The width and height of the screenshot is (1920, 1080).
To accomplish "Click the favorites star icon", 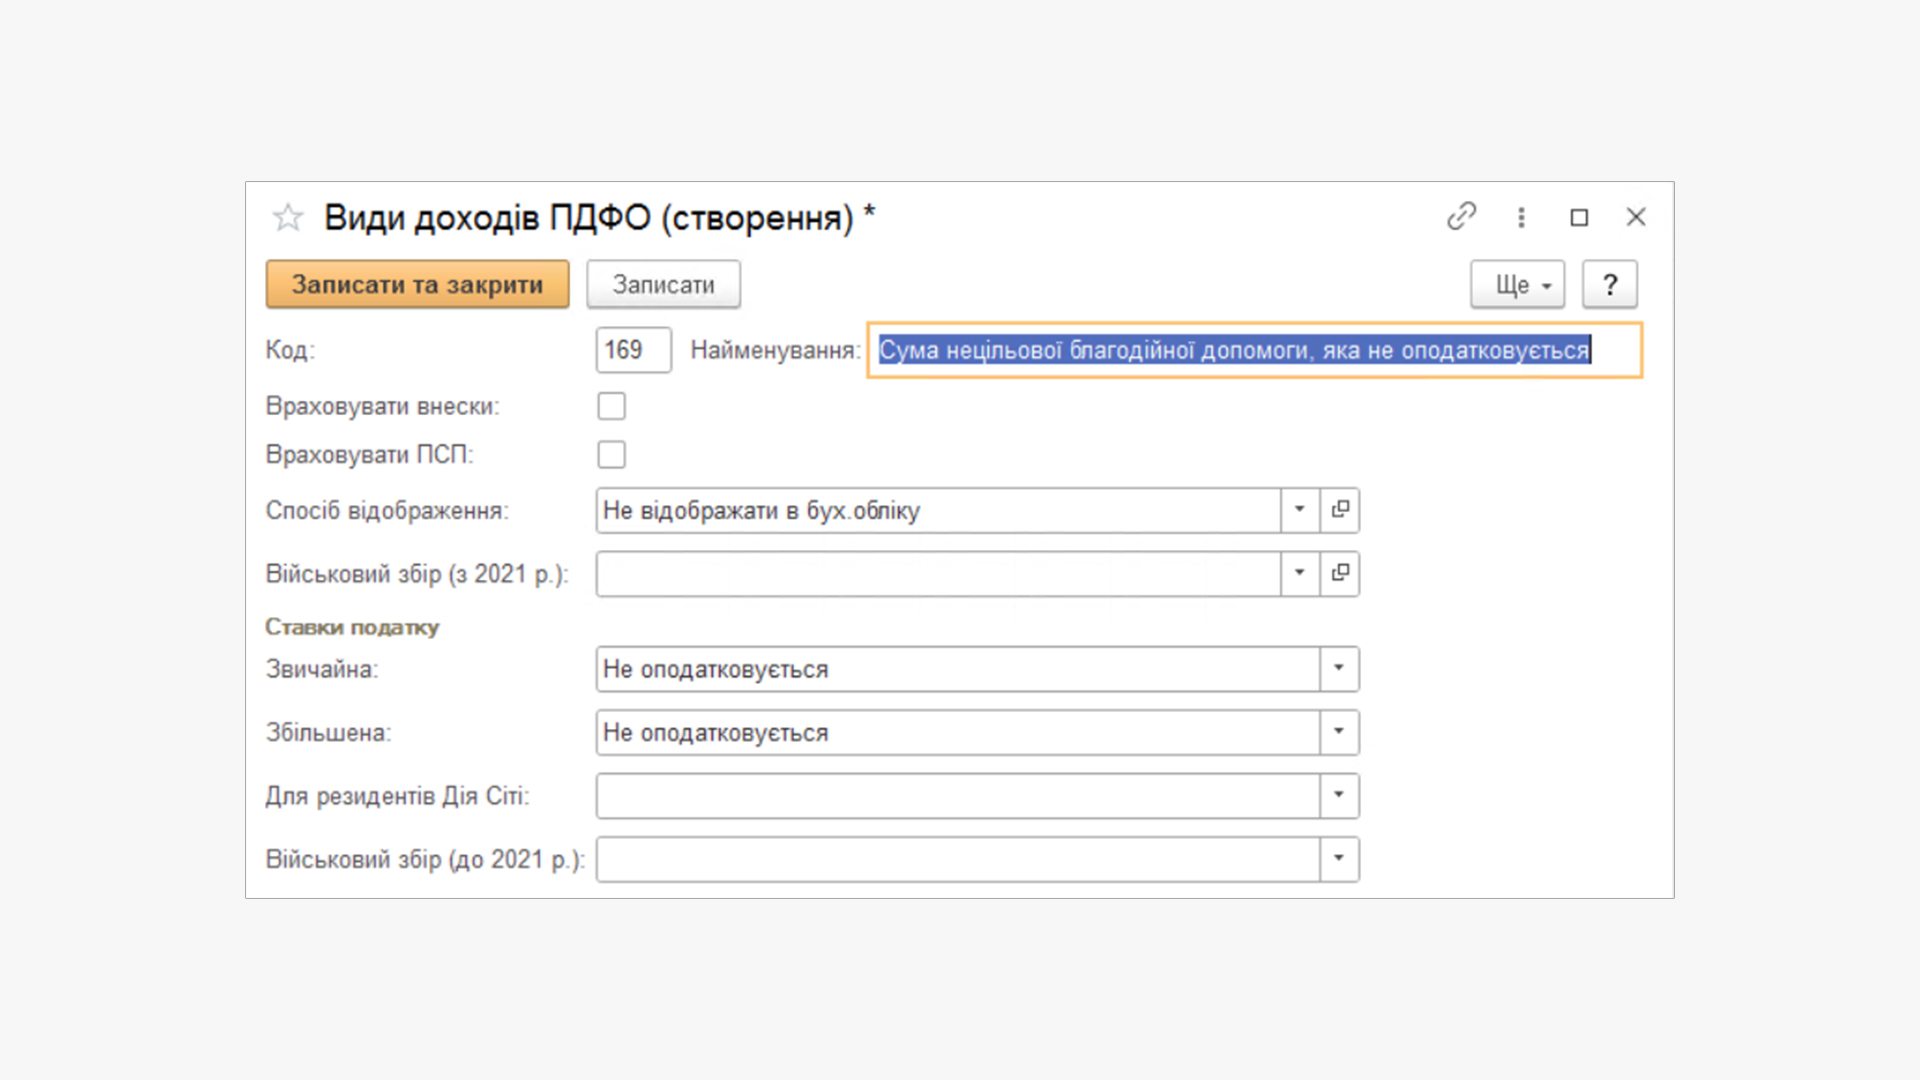I will click(288, 217).
